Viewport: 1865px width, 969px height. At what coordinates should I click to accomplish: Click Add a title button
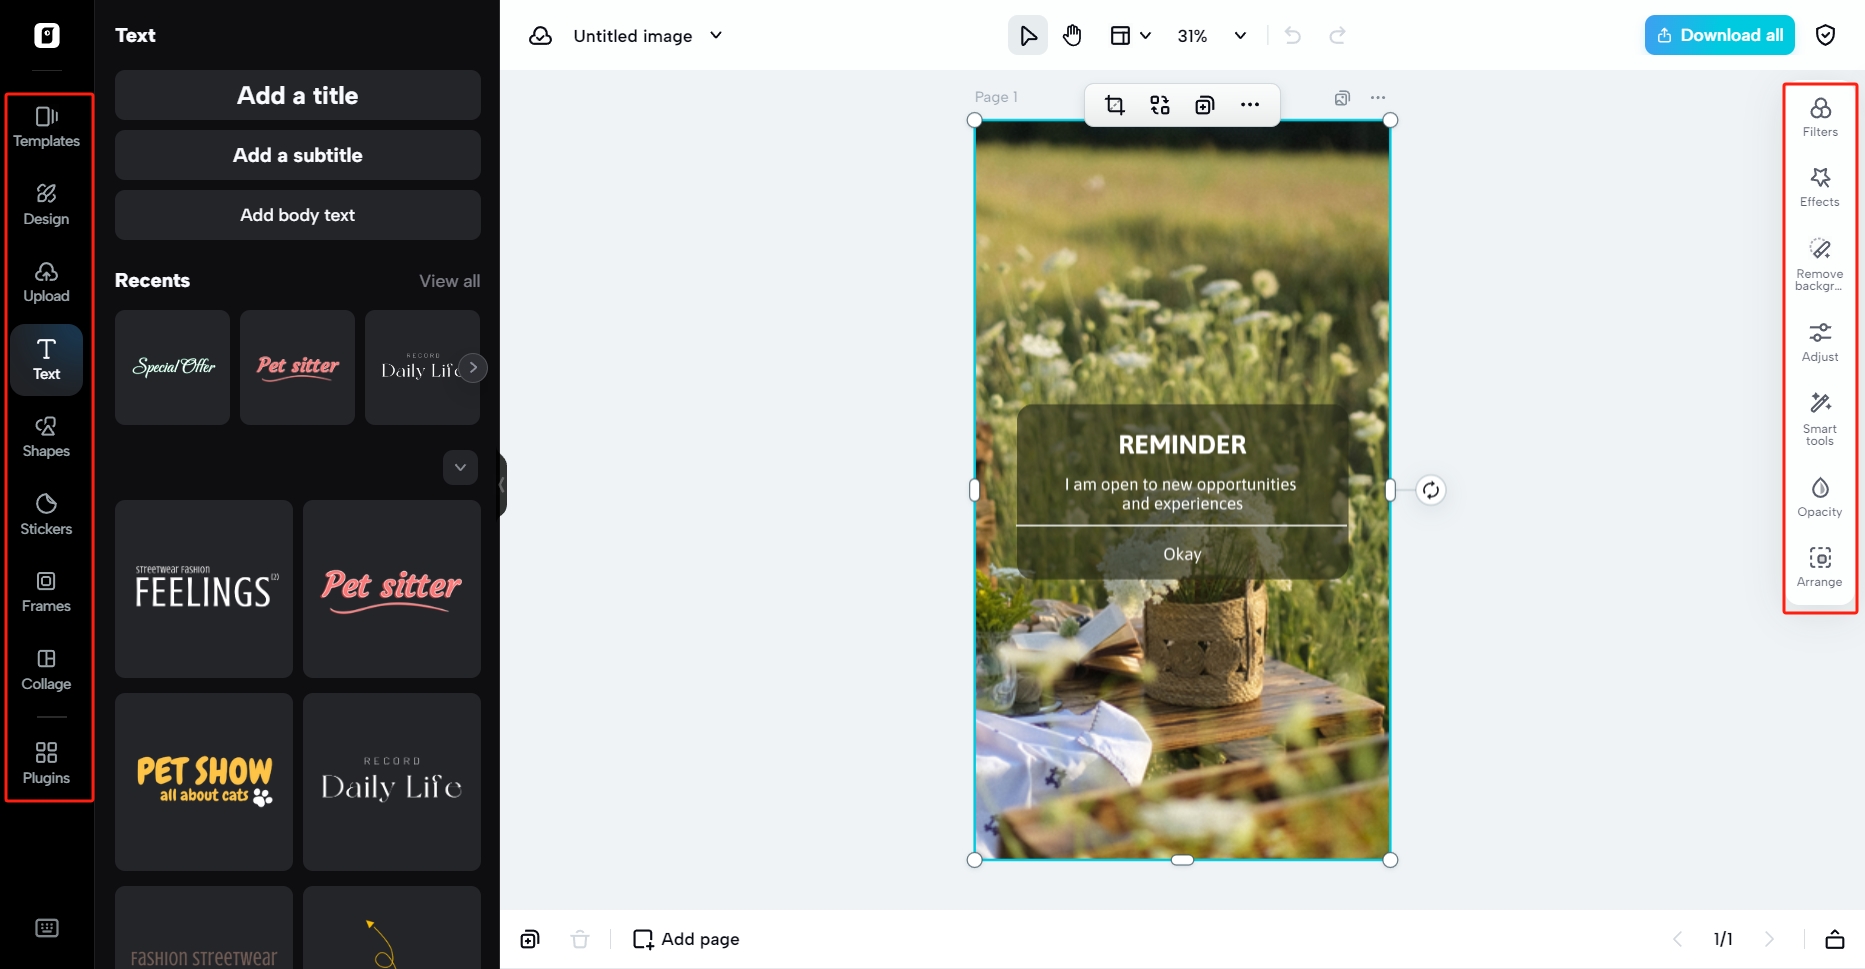pyautogui.click(x=298, y=95)
